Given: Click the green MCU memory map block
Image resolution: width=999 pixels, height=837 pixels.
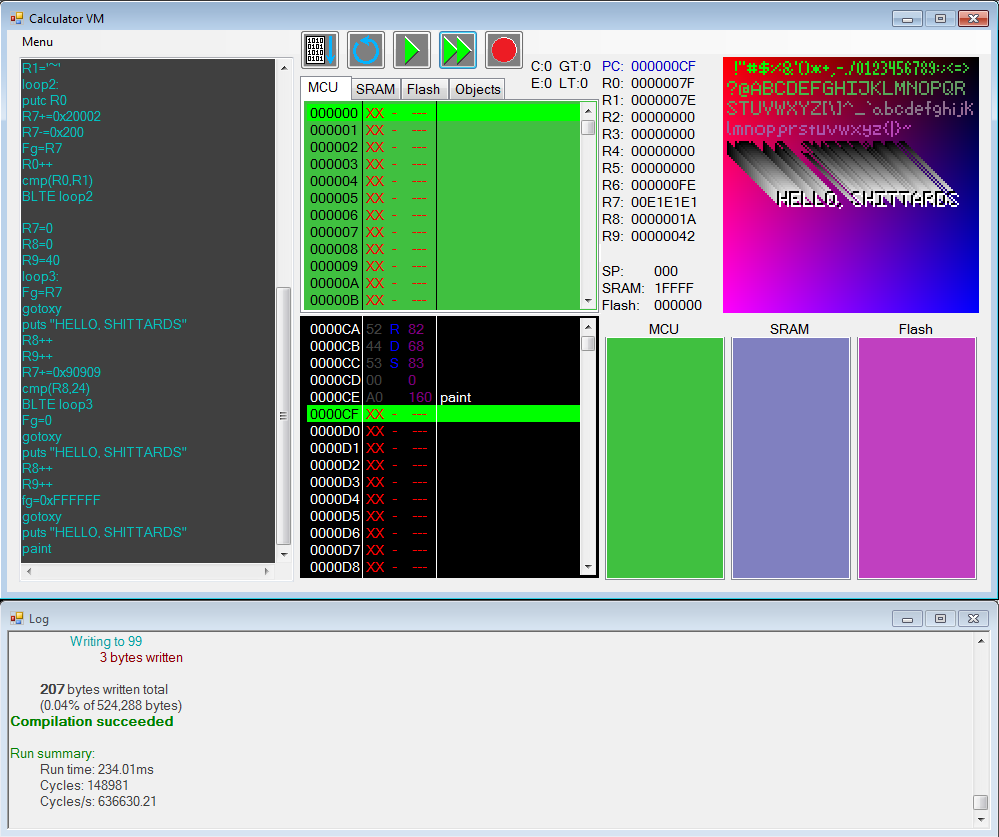Looking at the screenshot, I should [x=665, y=458].
